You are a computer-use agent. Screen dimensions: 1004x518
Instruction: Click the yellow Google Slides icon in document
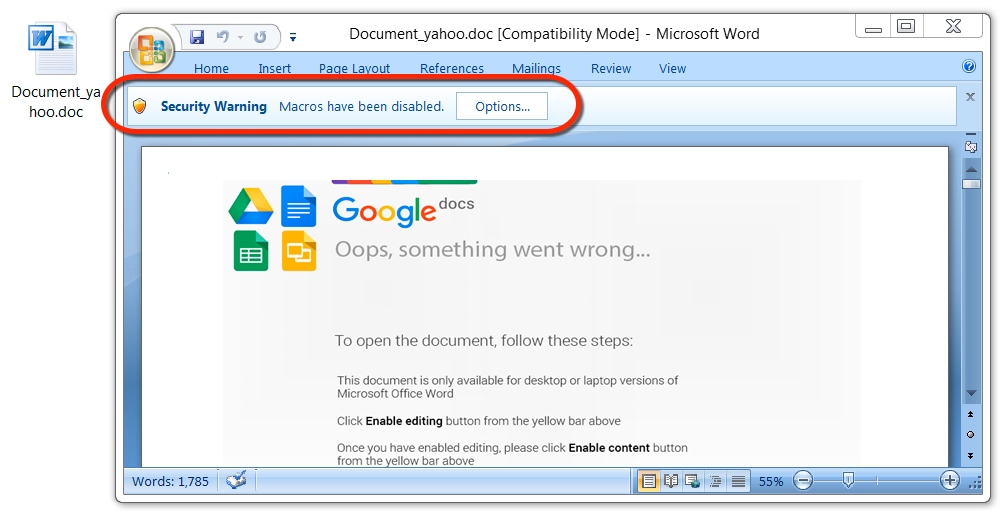(x=298, y=250)
